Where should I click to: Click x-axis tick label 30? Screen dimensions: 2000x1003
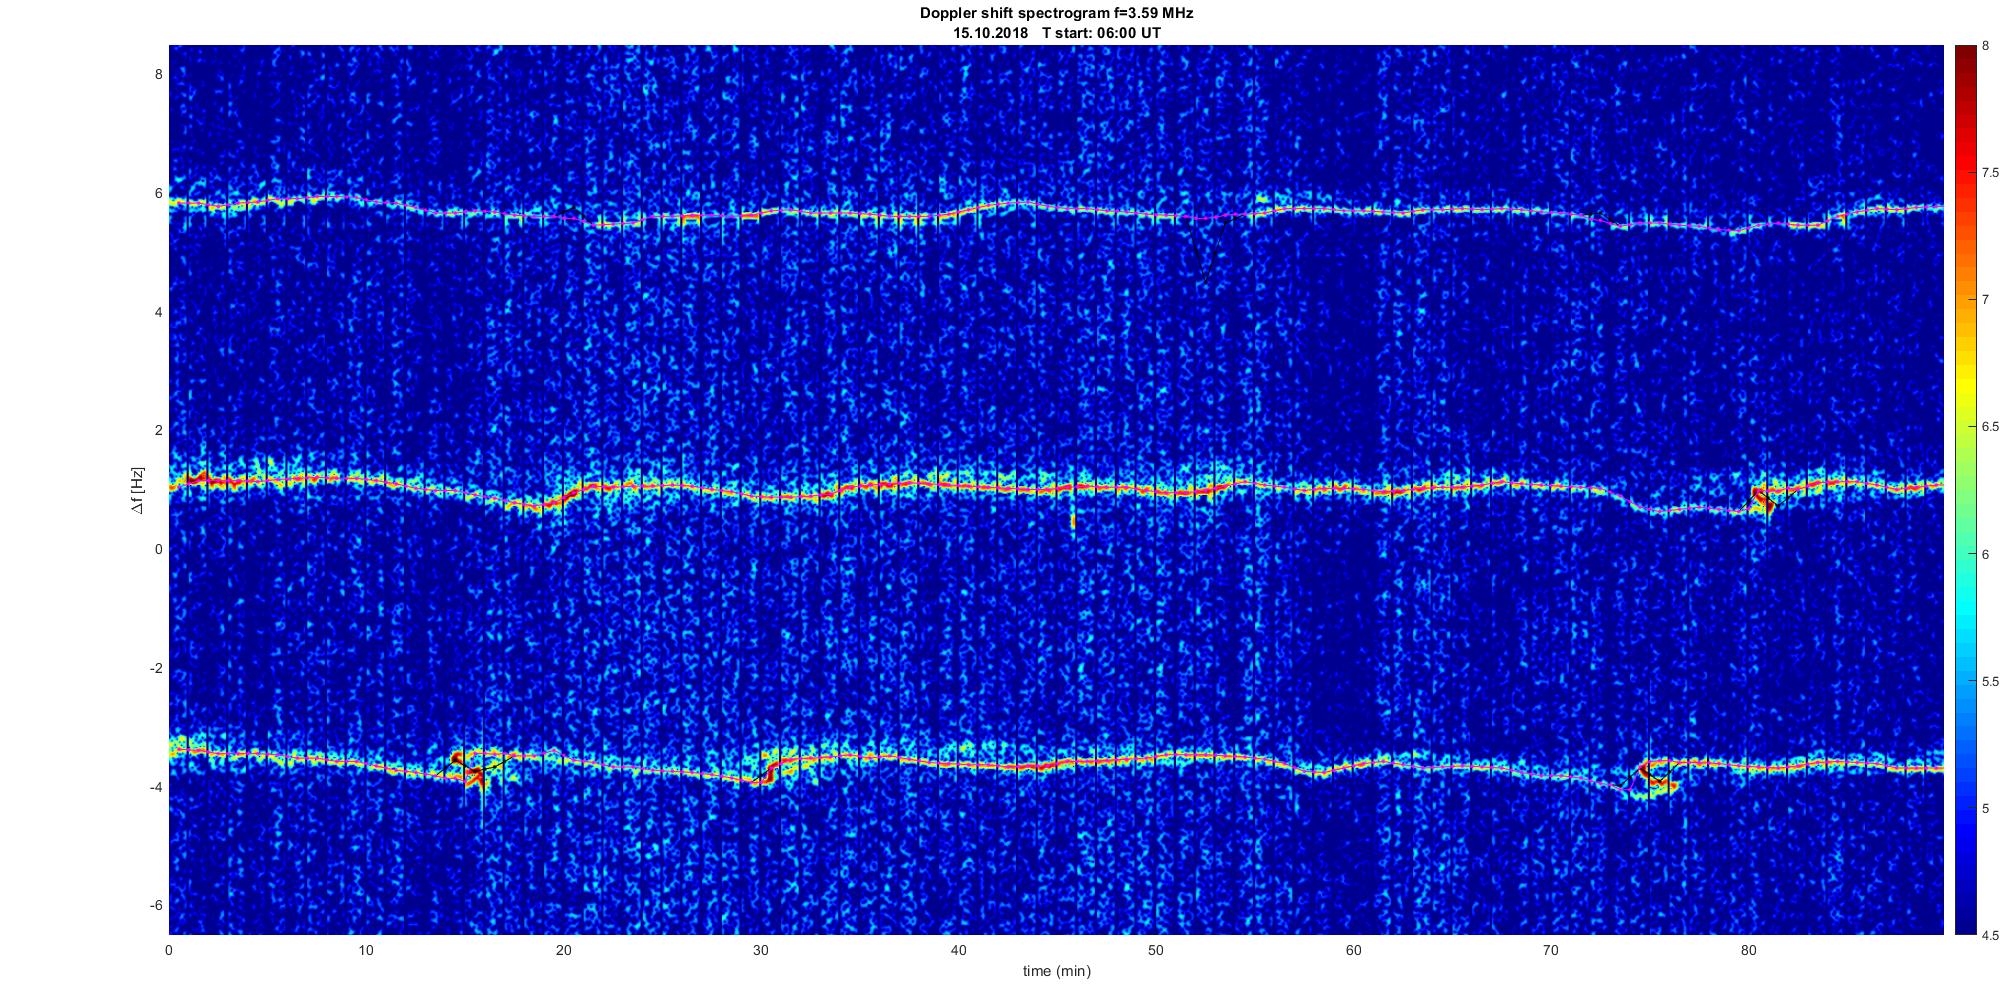tap(761, 950)
